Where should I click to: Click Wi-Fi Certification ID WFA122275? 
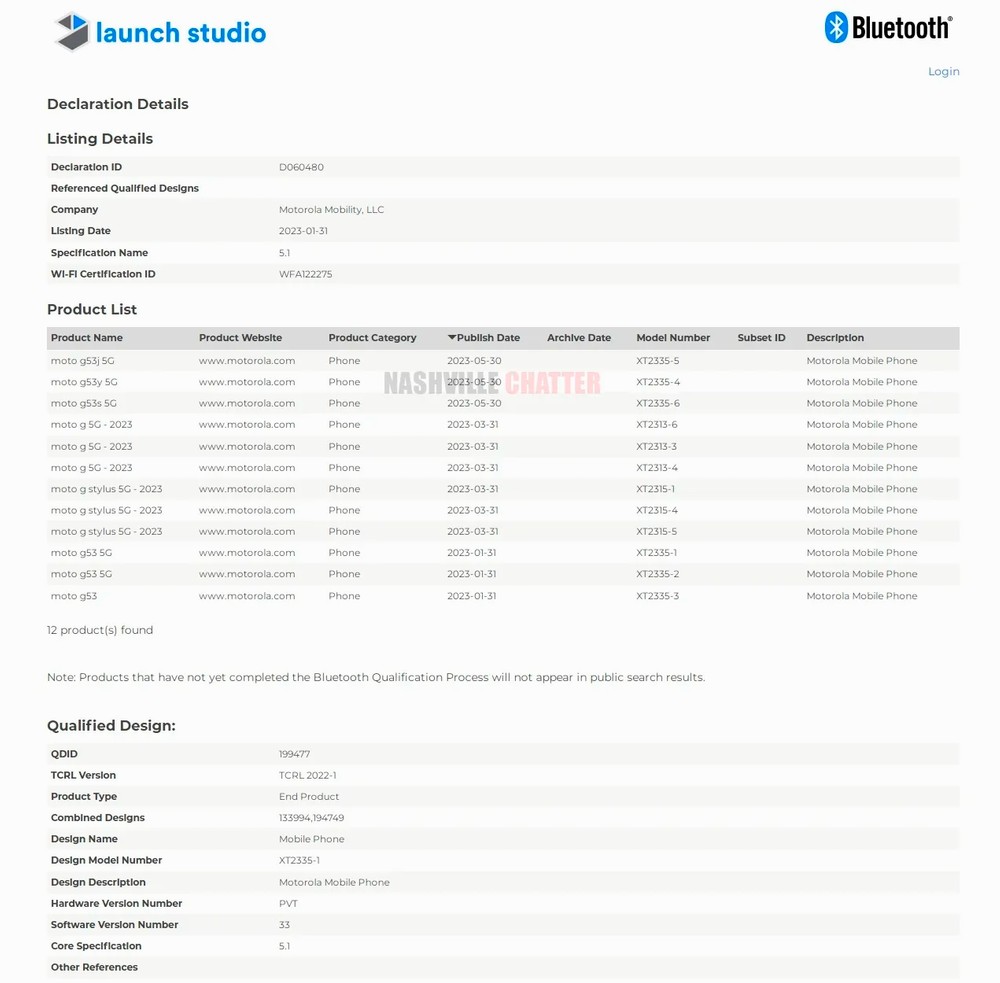(305, 274)
